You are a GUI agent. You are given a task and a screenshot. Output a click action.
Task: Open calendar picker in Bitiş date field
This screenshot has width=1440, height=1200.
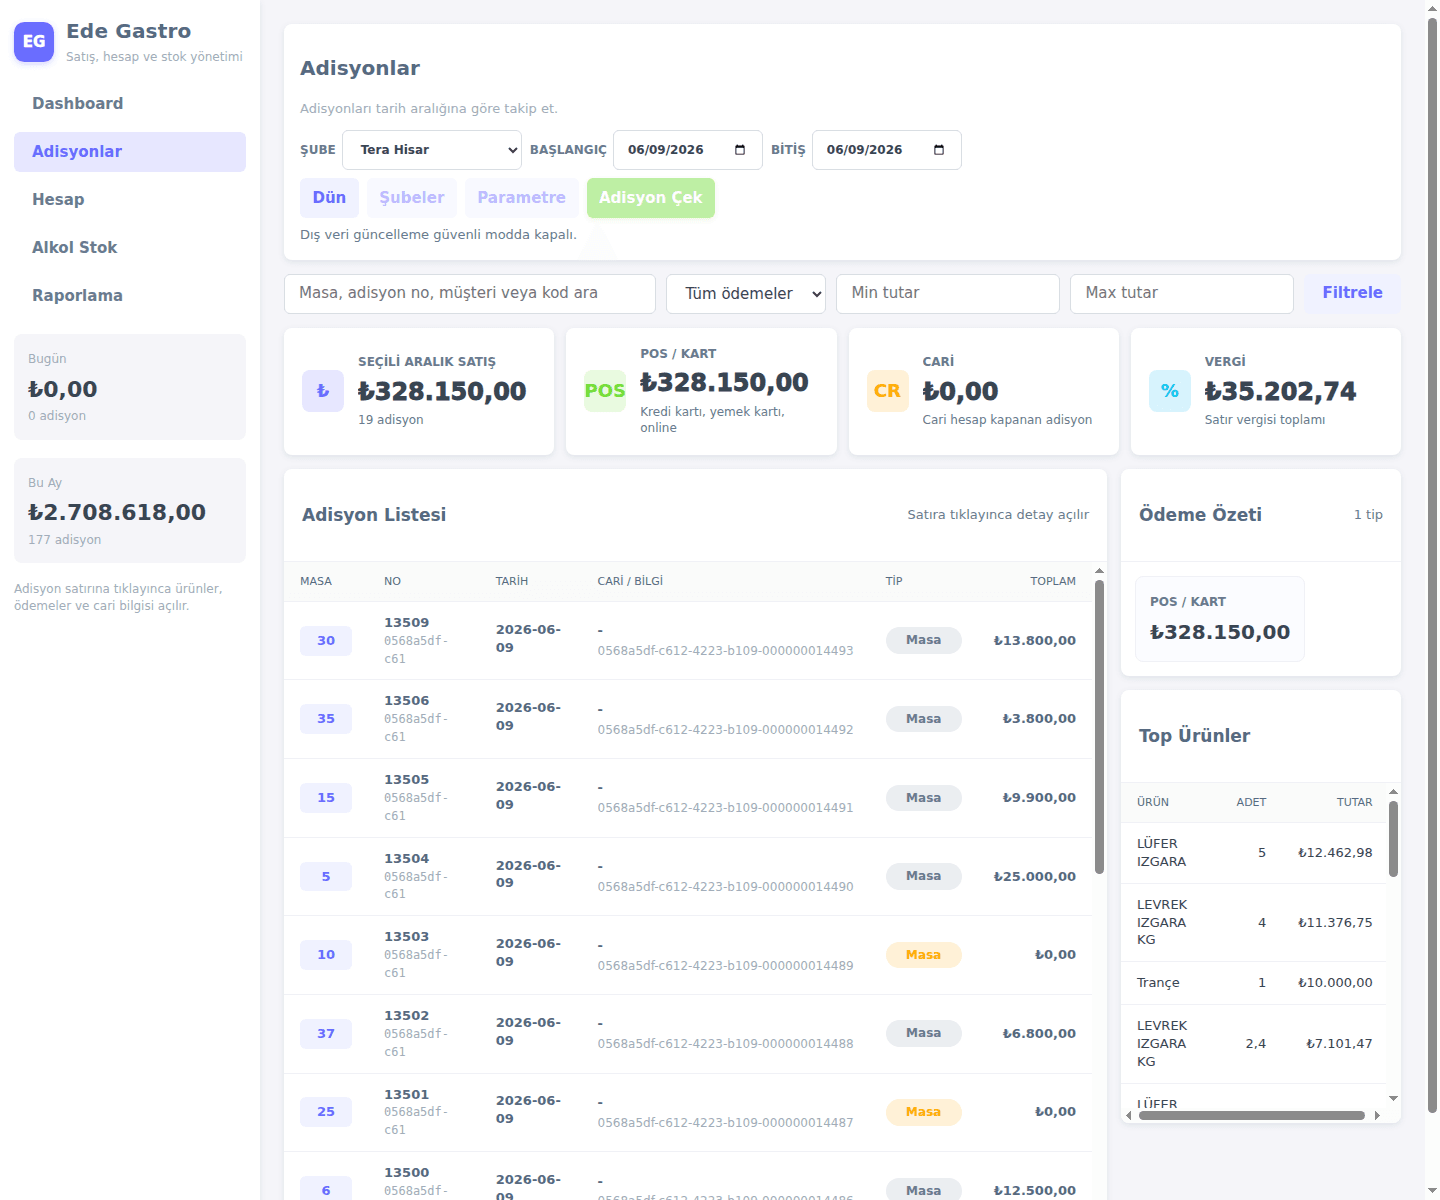[939, 150]
